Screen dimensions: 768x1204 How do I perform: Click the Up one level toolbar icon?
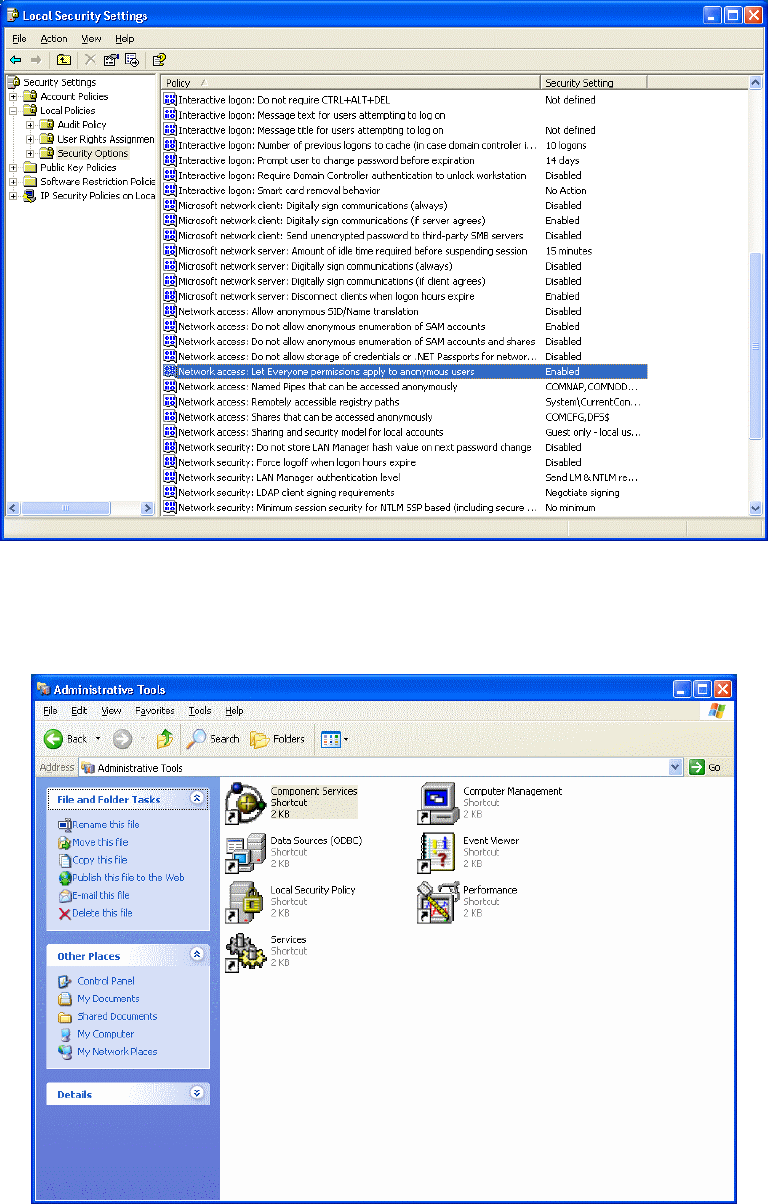[x=63, y=60]
